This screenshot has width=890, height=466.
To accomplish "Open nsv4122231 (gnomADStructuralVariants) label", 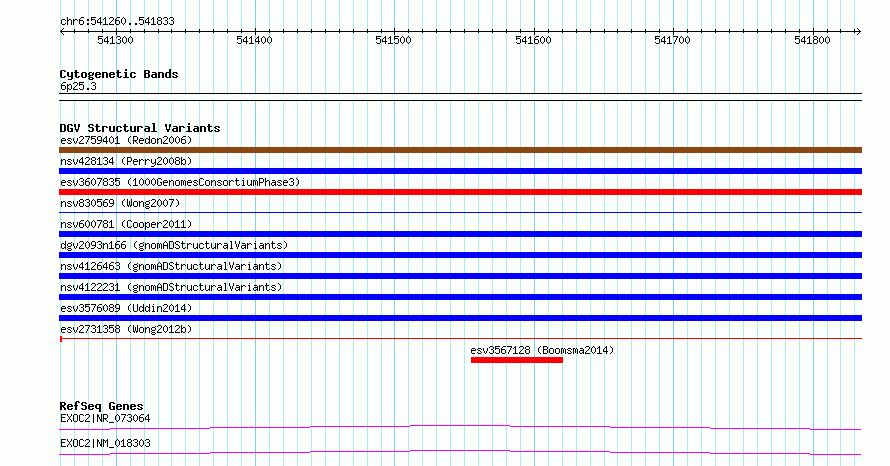I will (x=171, y=287).
